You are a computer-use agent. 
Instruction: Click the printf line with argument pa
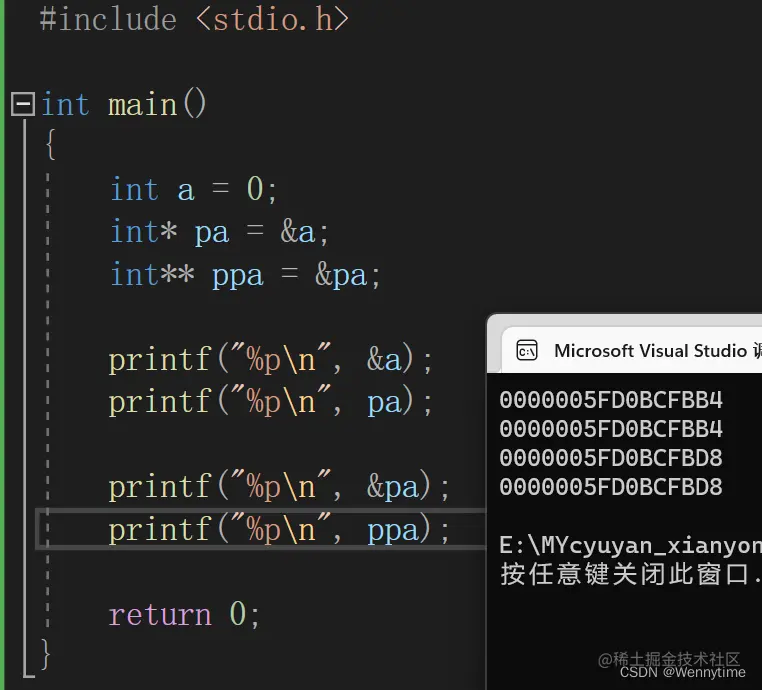270,402
